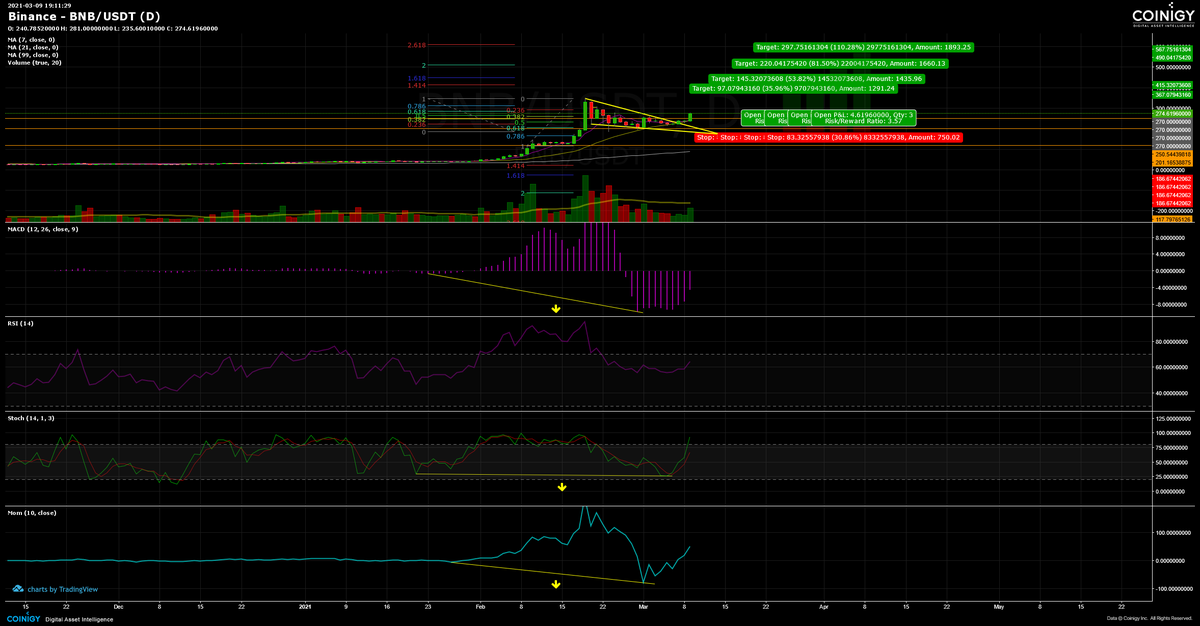
Task: Click the orange 117.79765126 volume tag
Action: tap(1172, 220)
